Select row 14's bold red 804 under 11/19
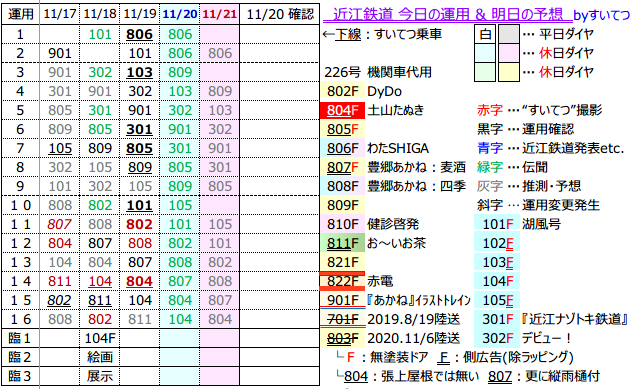Screen dimensions: 634x389 [x=139, y=281]
